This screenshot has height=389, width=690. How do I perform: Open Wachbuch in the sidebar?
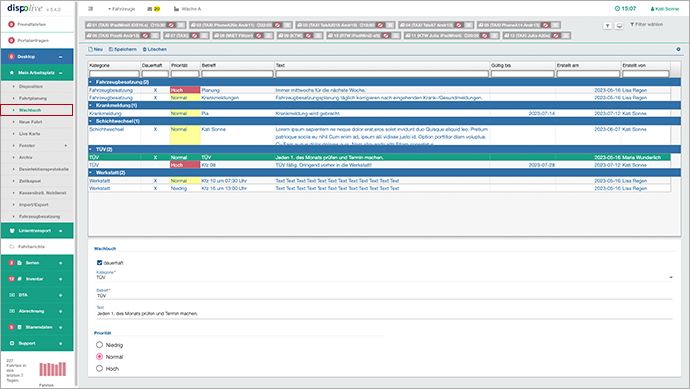click(x=30, y=110)
